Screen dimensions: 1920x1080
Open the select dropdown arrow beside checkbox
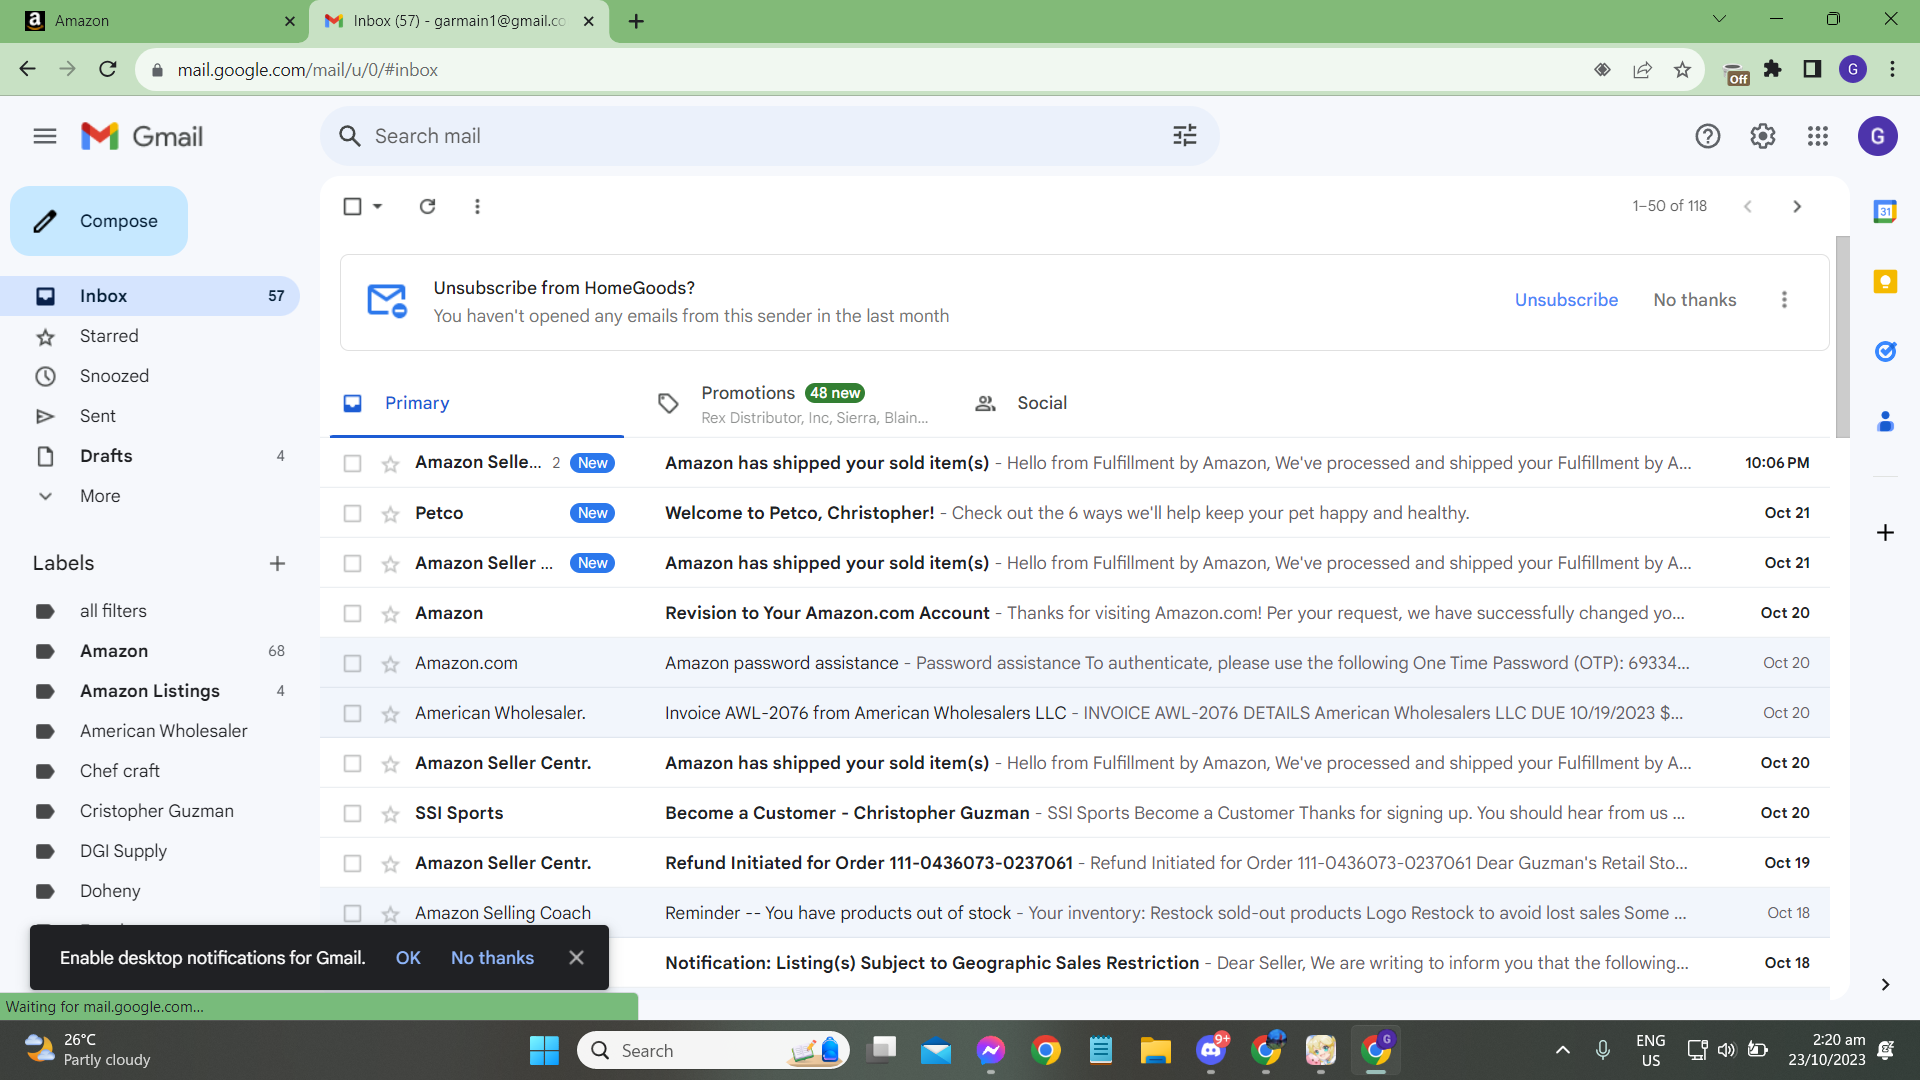pyautogui.click(x=377, y=206)
